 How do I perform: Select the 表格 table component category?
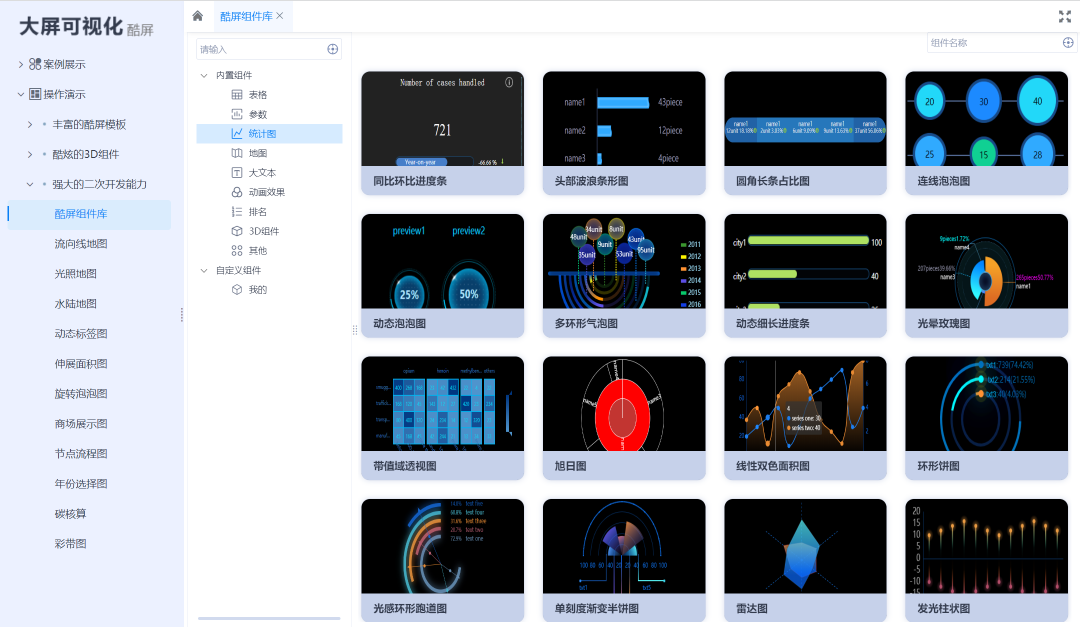257,95
